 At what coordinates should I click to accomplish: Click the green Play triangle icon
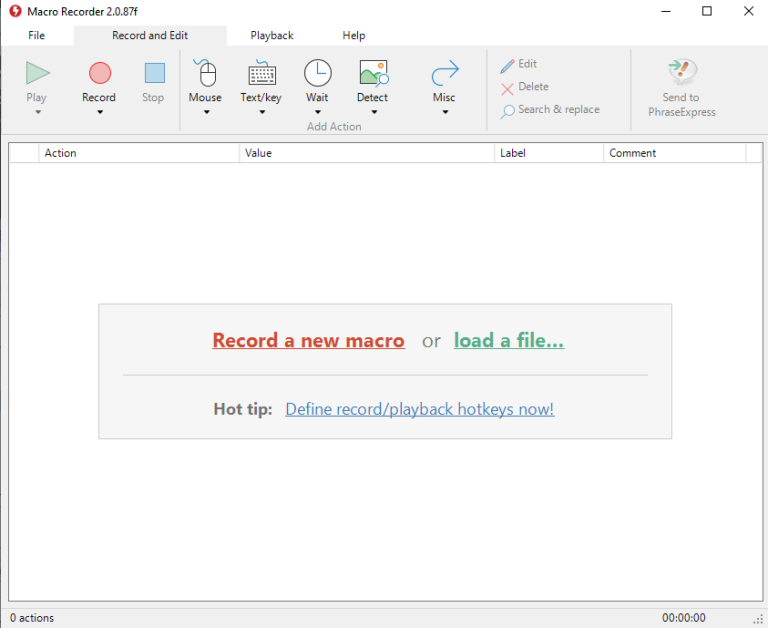tap(38, 73)
